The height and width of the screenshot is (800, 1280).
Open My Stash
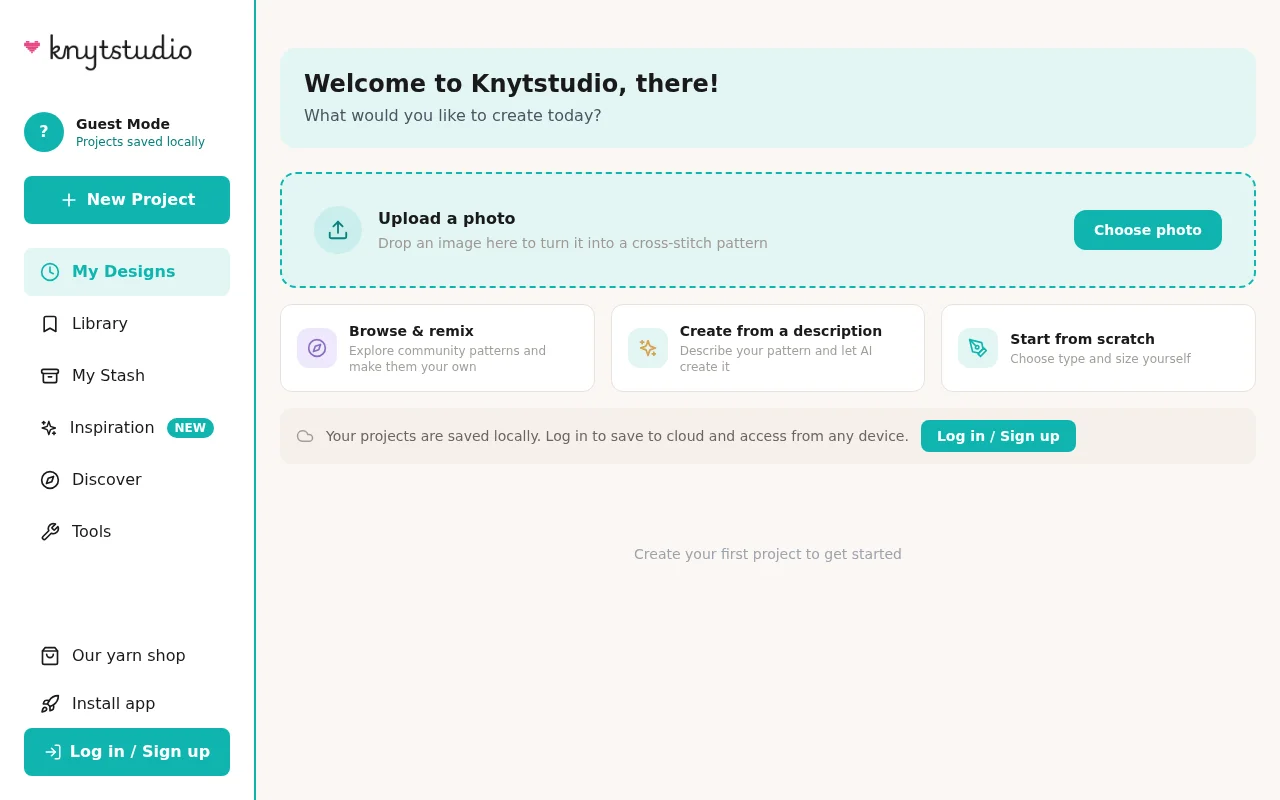point(127,376)
